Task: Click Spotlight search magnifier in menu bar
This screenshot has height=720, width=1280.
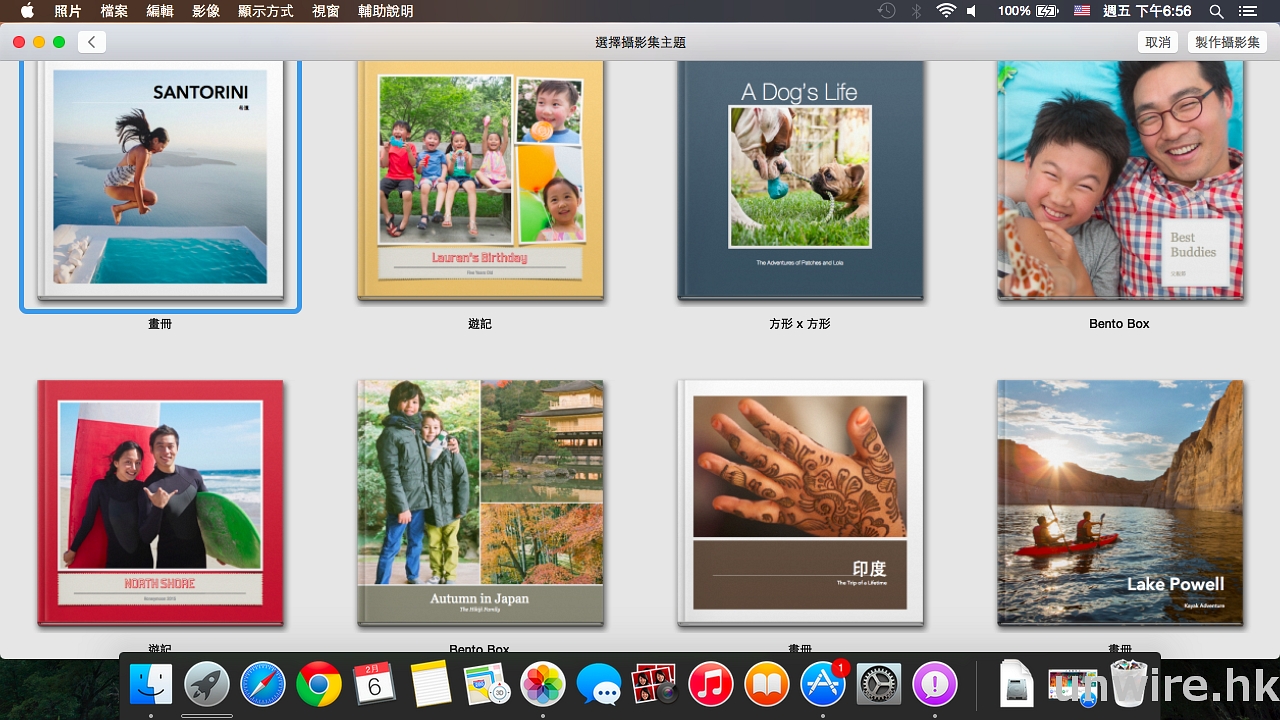Action: click(x=1216, y=11)
